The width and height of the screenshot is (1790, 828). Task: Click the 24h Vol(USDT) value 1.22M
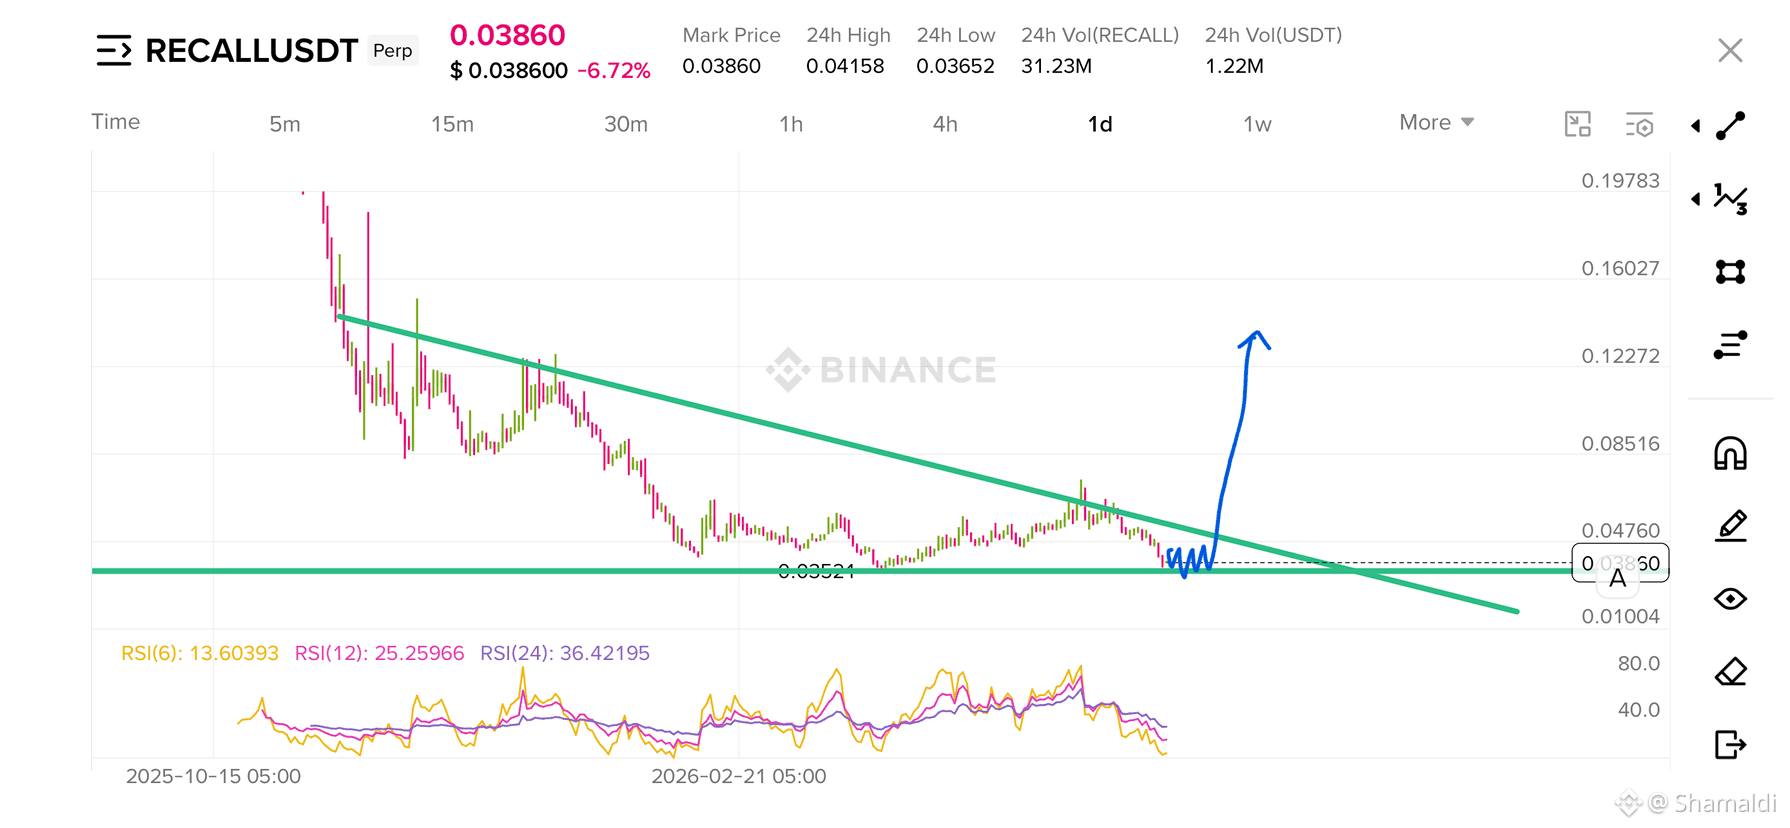point(1234,66)
